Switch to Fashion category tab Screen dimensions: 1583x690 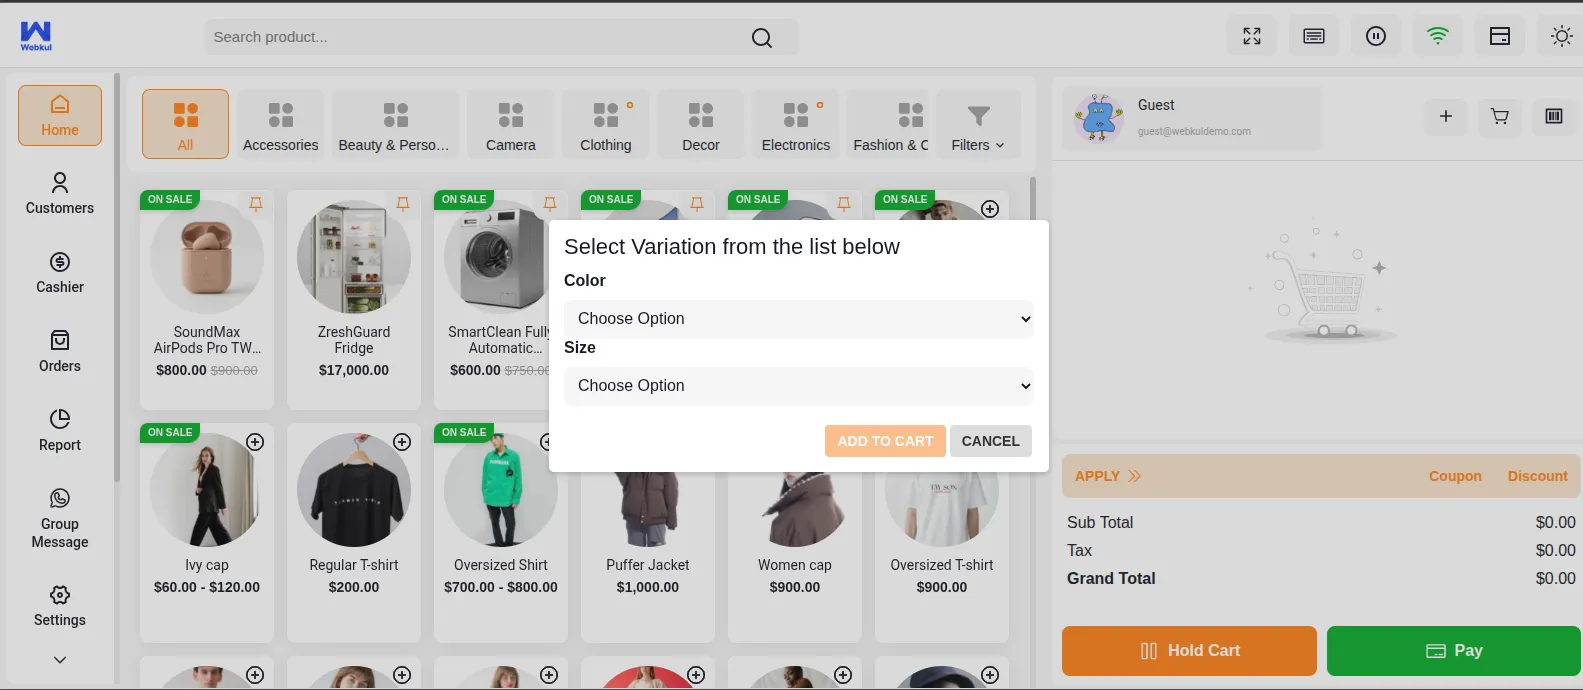coord(888,124)
